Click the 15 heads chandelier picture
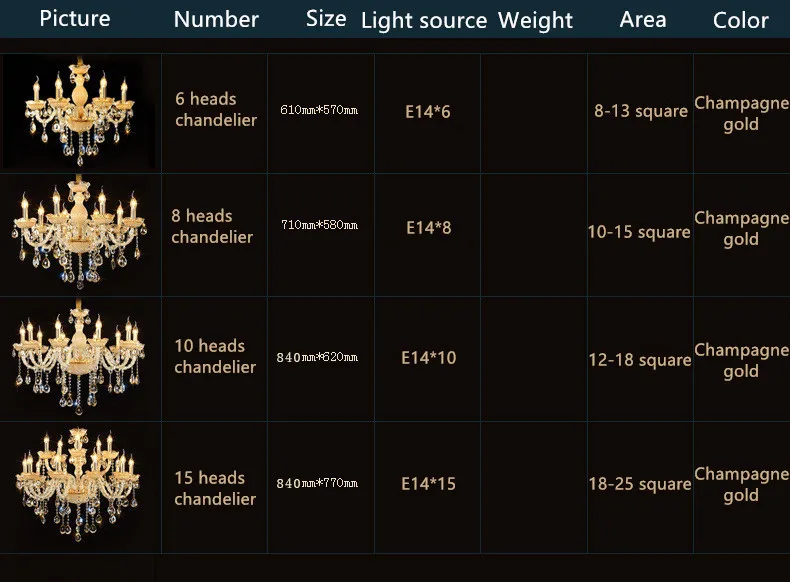Screen dimensions: 790x582 pyautogui.click(x=78, y=484)
